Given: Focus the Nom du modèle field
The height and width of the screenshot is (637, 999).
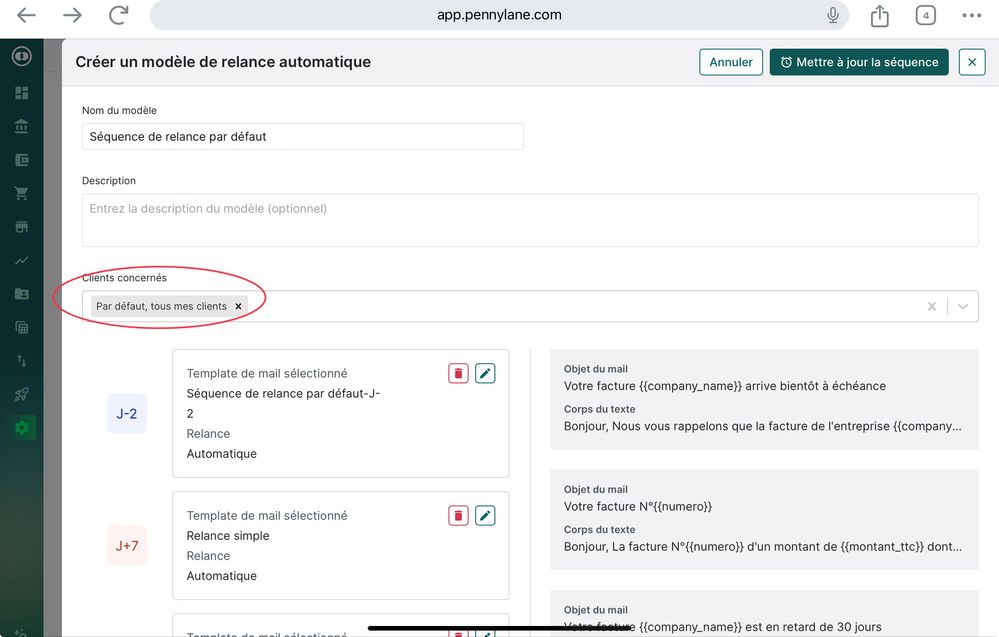Looking at the screenshot, I should click(302, 137).
